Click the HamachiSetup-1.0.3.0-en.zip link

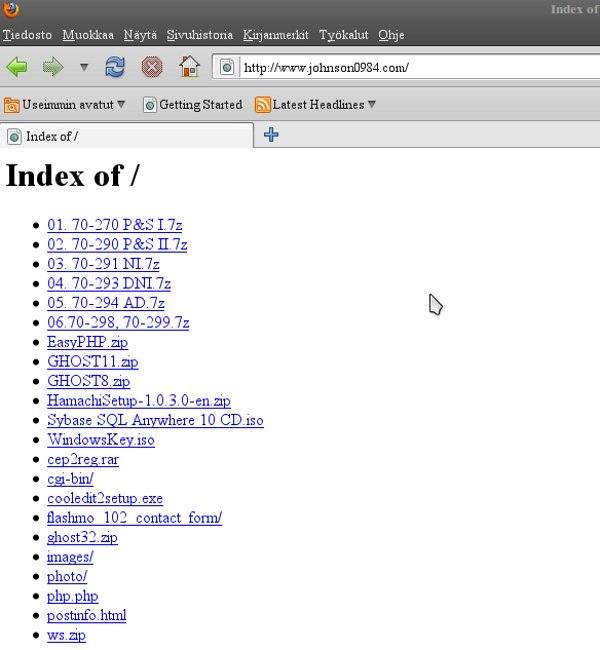(138, 400)
